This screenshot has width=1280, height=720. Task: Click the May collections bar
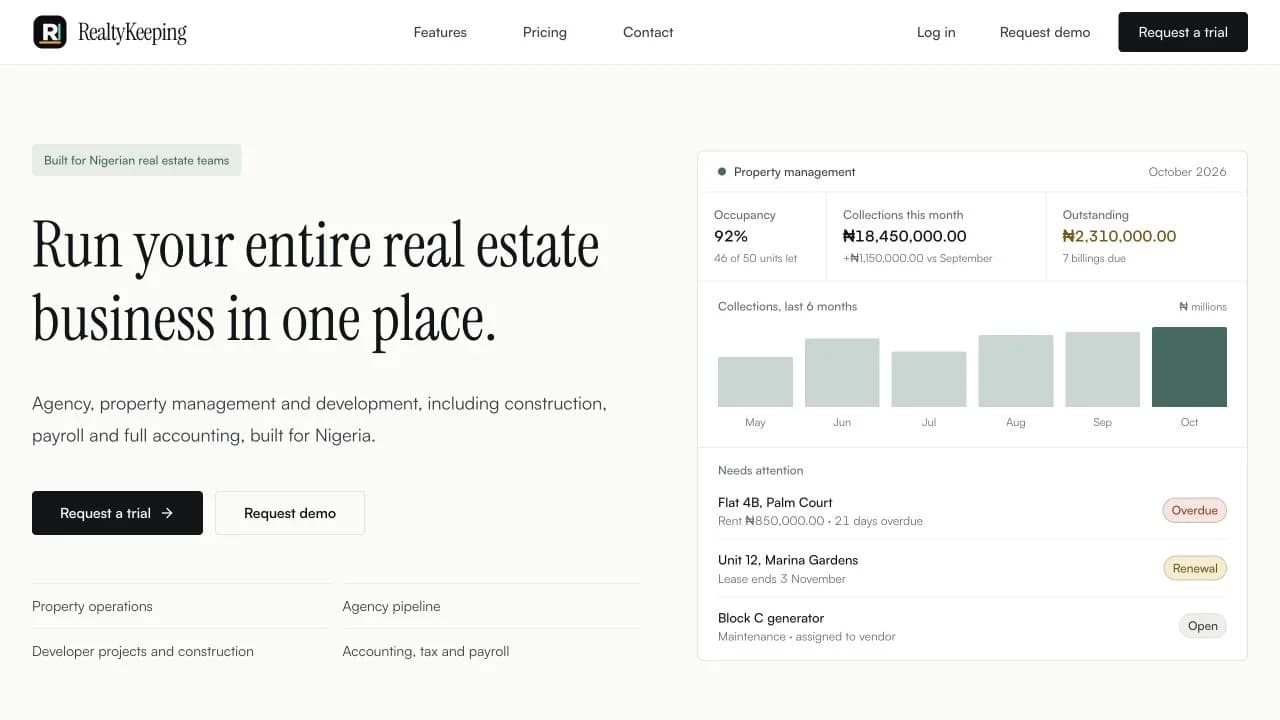755,382
